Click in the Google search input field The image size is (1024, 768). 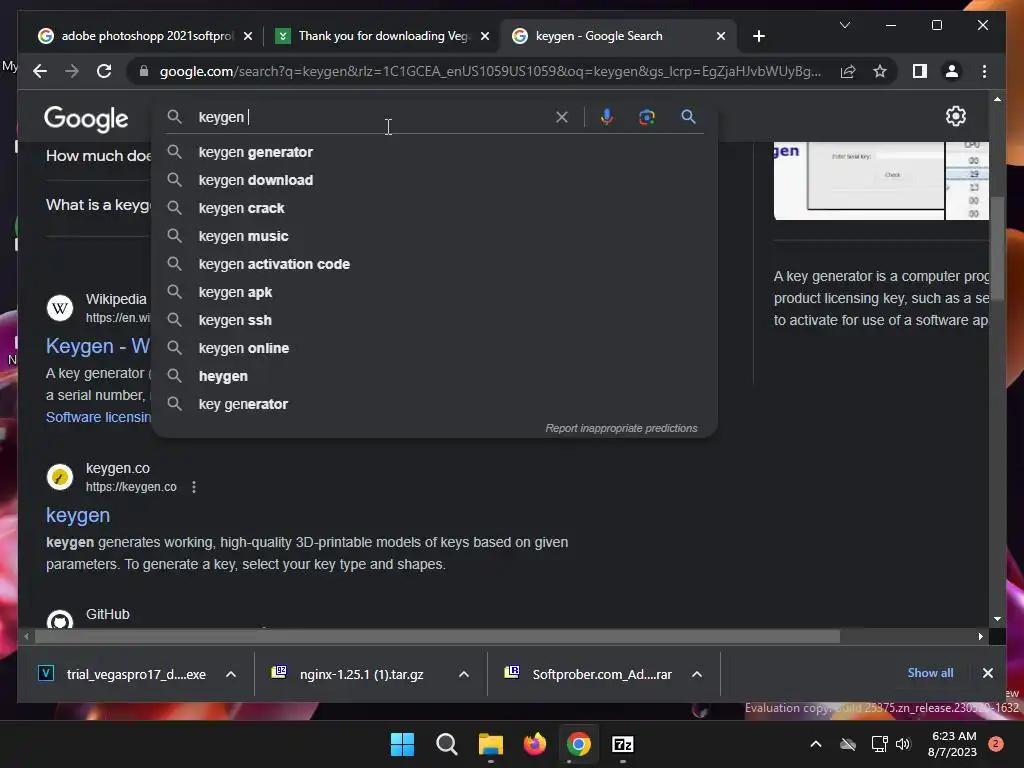[x=372, y=117]
